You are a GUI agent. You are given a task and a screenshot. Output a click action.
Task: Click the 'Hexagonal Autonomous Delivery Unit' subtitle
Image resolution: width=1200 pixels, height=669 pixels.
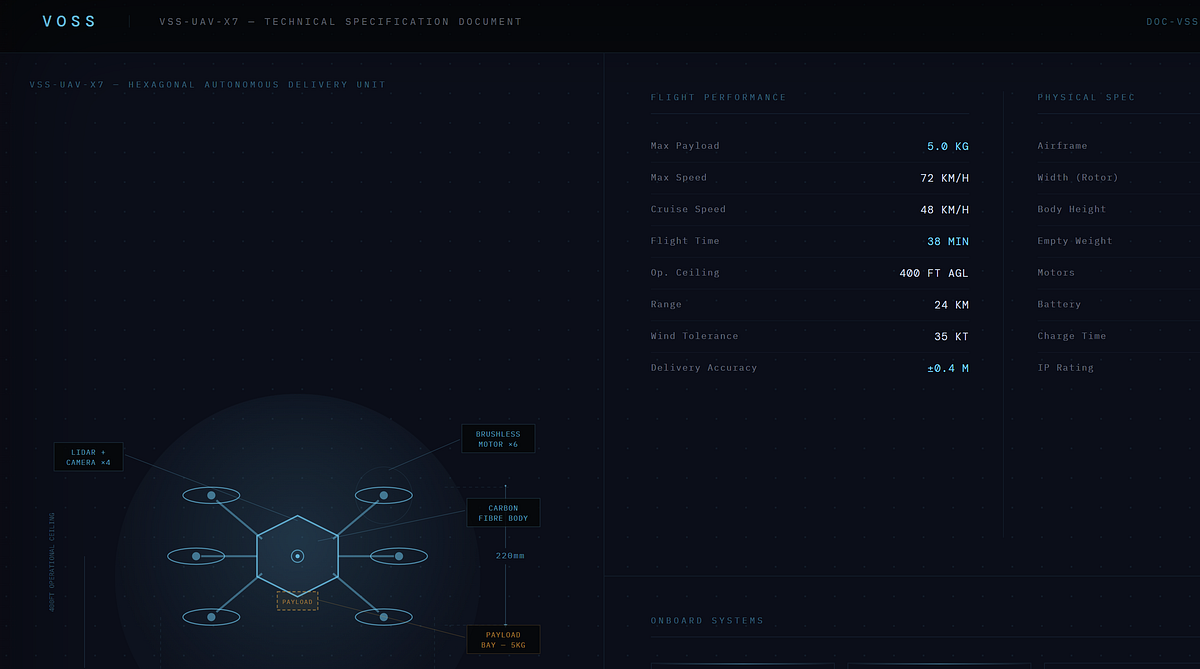click(x=257, y=85)
